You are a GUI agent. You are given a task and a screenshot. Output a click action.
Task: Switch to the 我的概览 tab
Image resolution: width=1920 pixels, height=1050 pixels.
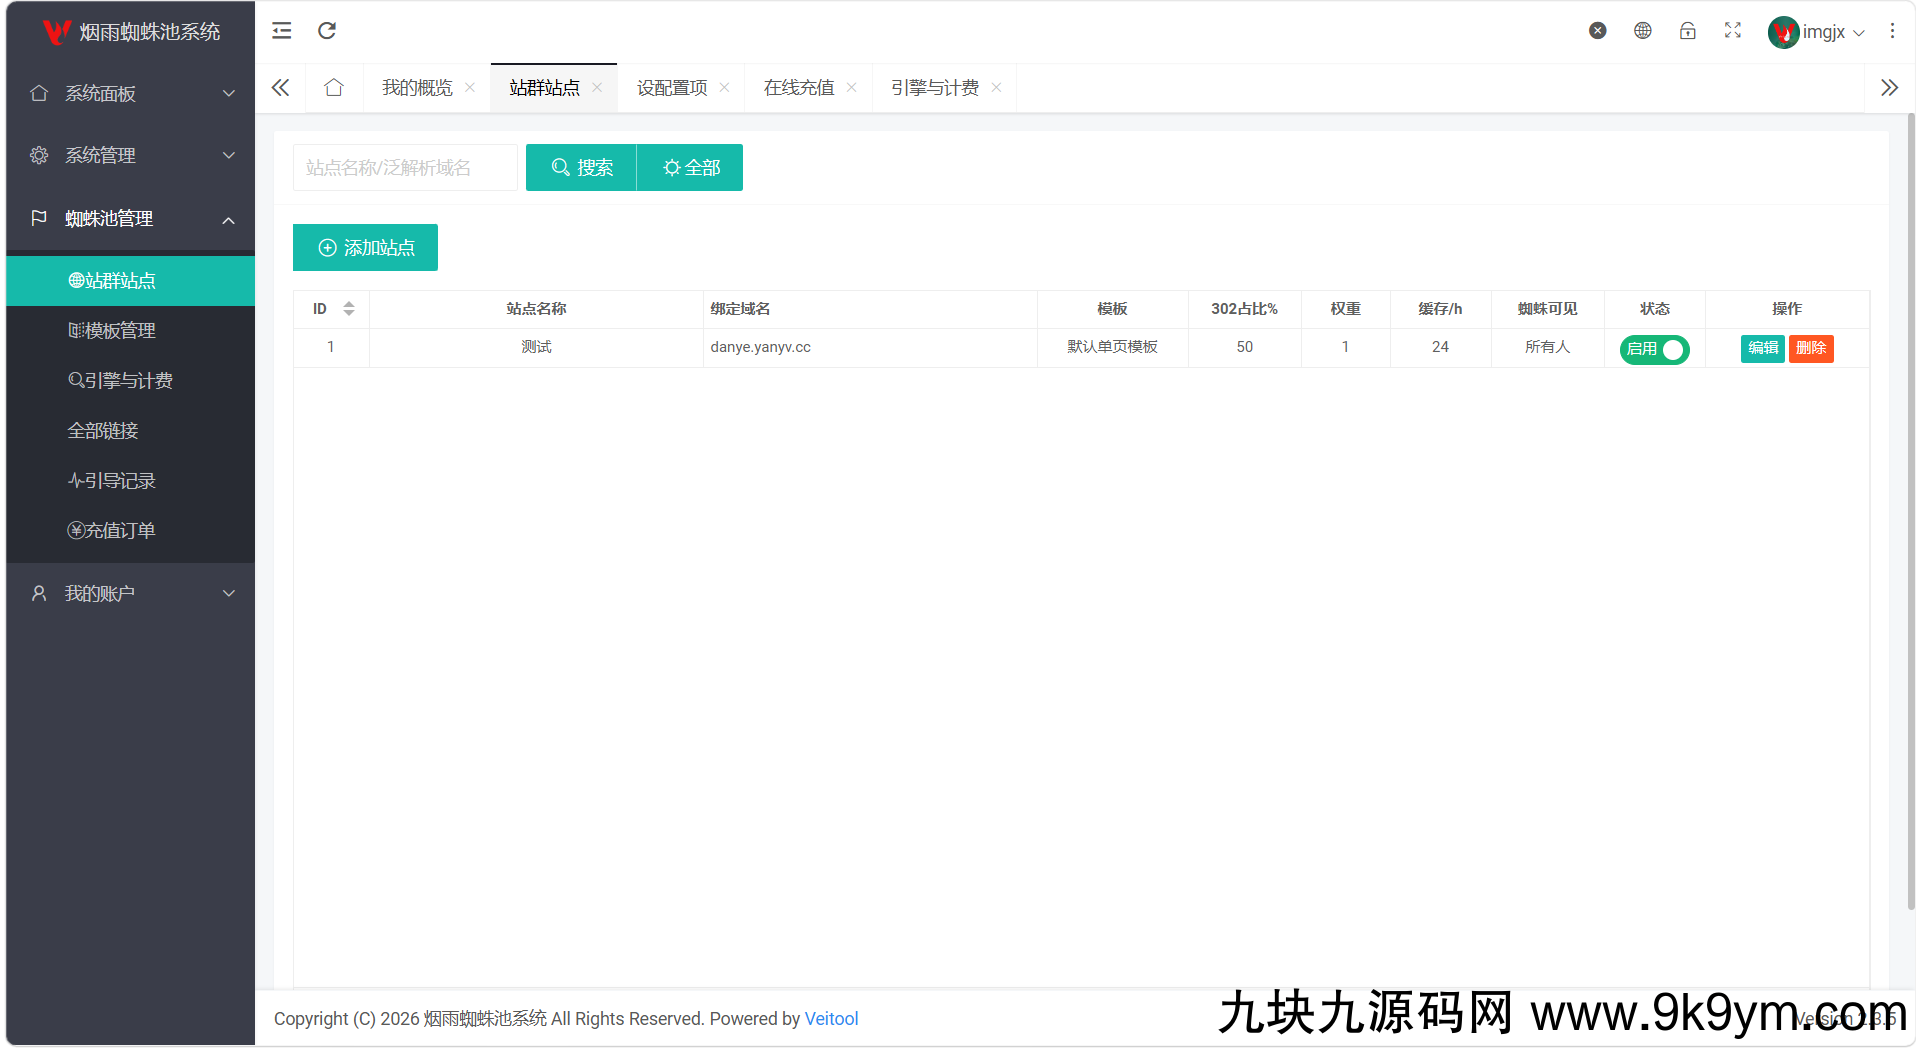[x=417, y=88]
